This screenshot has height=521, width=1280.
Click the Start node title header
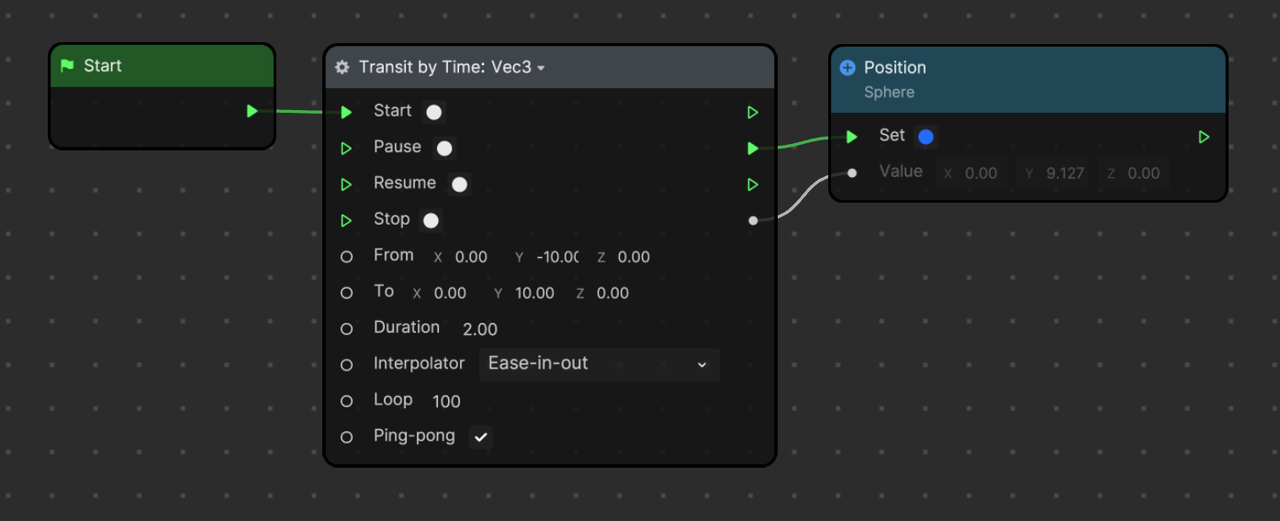coord(162,66)
